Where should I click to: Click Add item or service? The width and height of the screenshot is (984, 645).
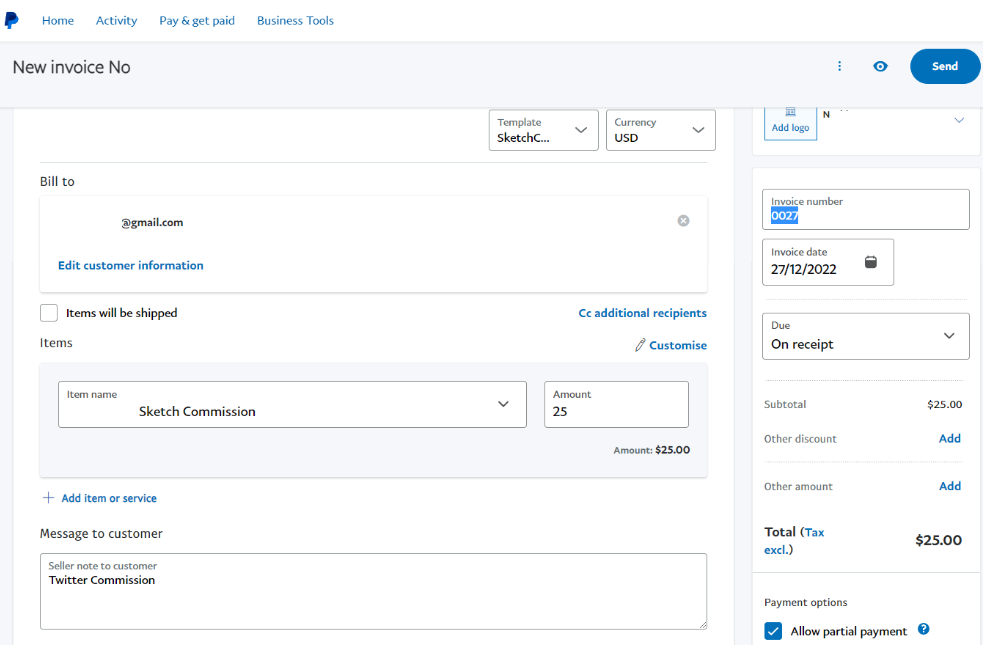pos(109,498)
